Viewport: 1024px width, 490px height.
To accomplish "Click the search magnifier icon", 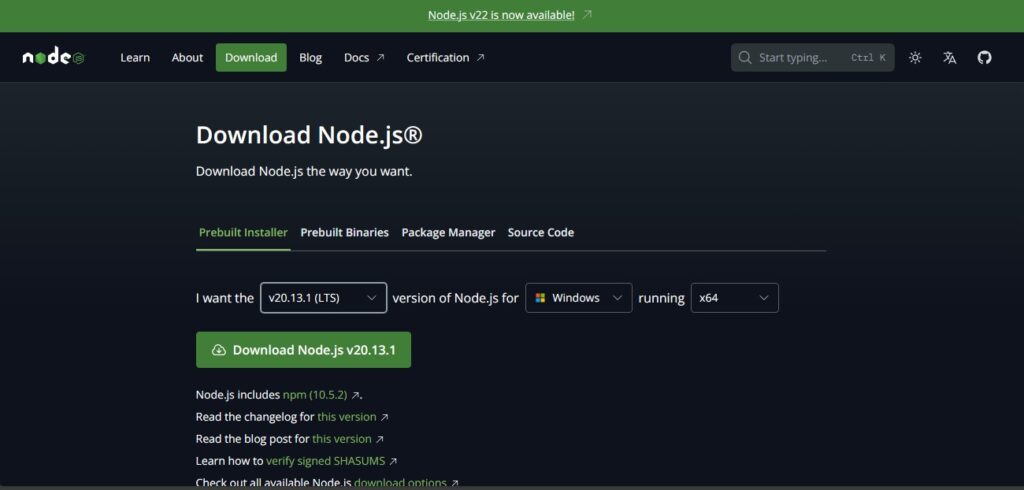I will (x=744, y=57).
